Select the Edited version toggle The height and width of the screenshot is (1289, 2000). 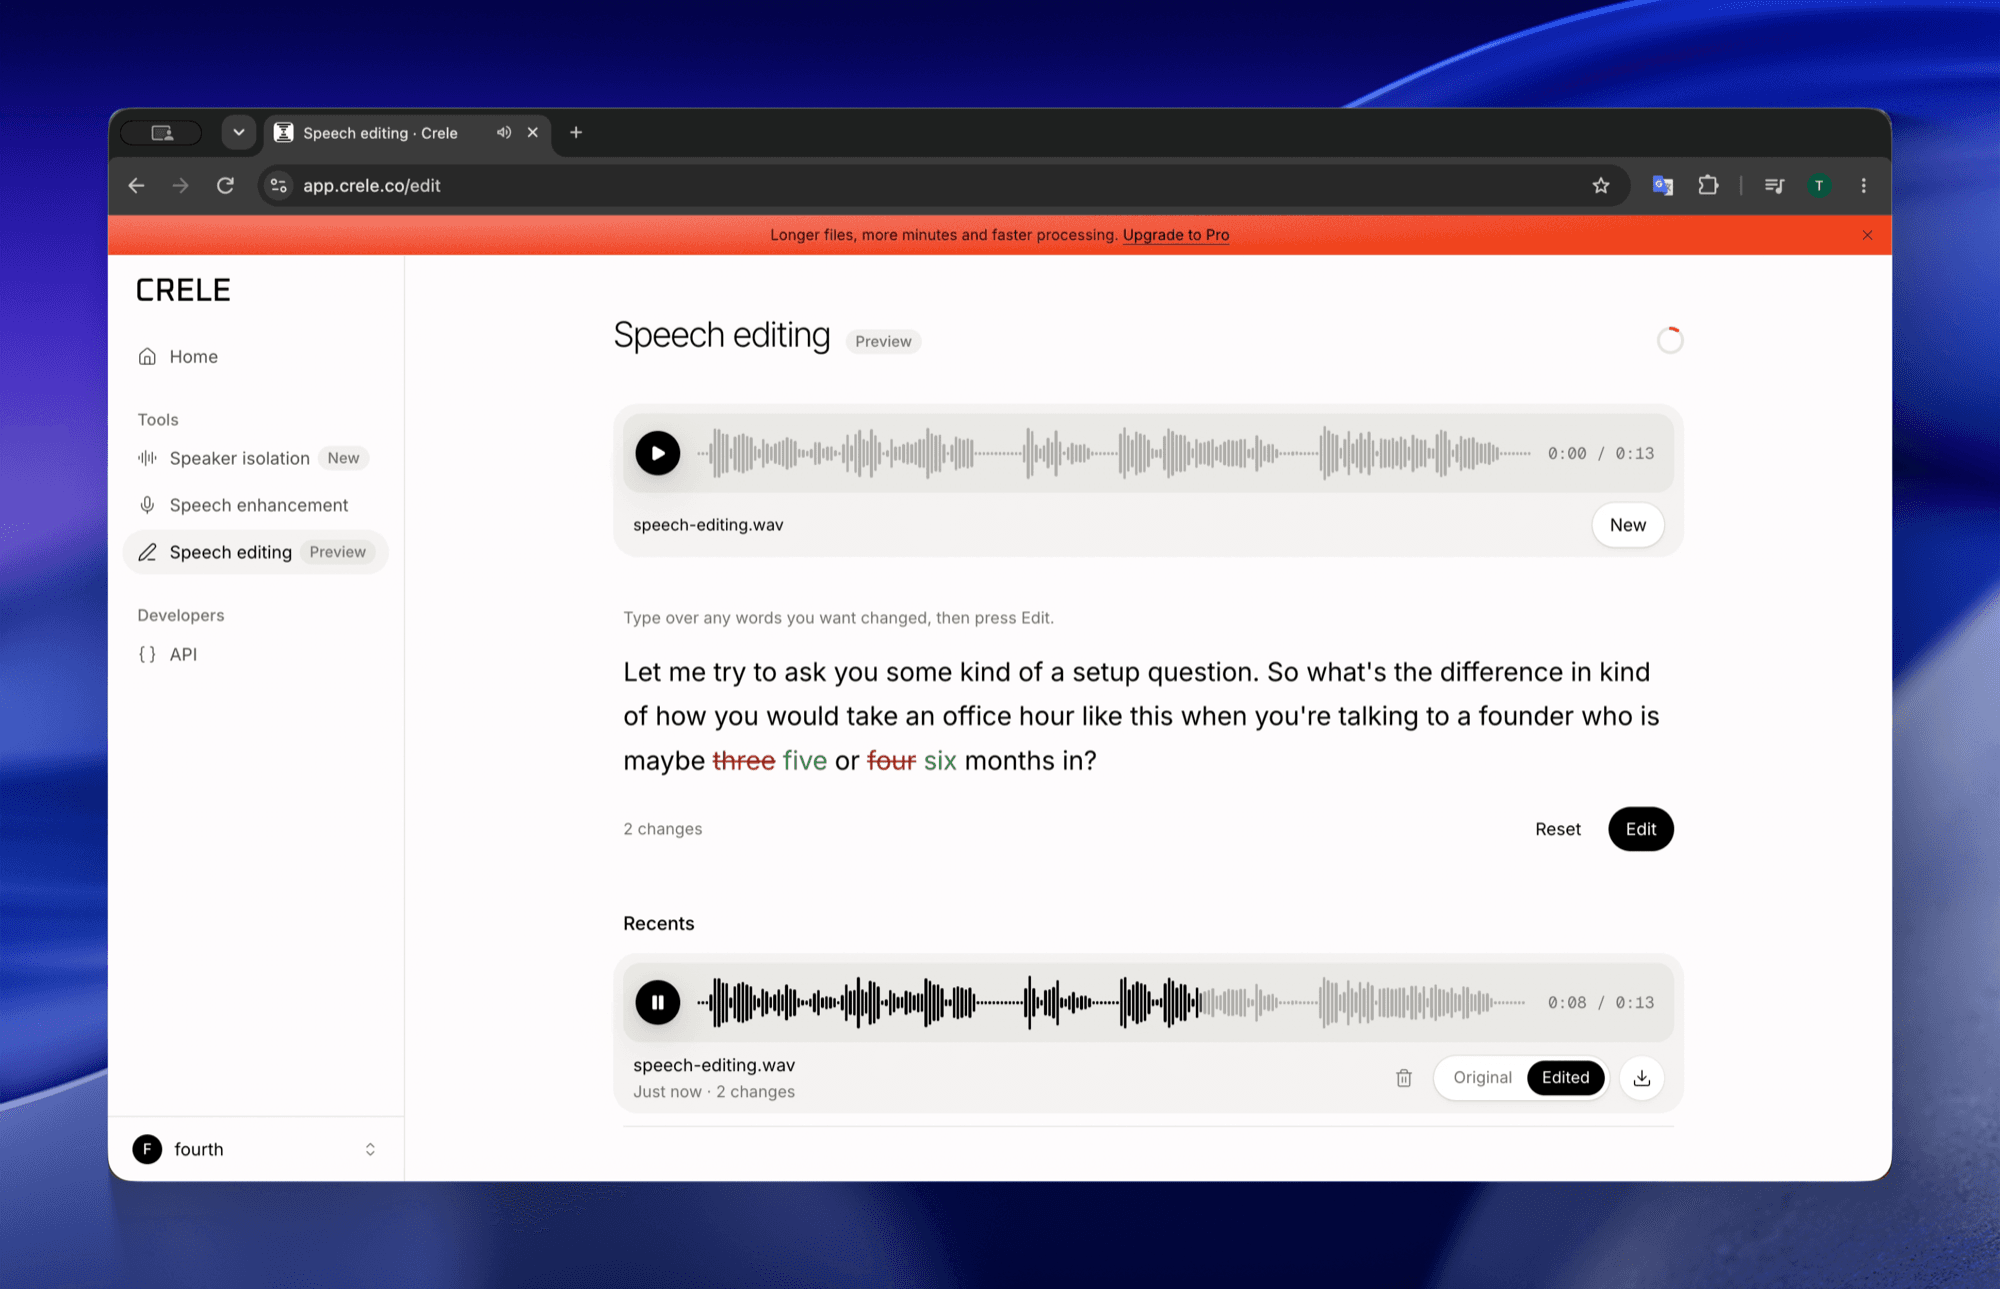coord(1565,1078)
